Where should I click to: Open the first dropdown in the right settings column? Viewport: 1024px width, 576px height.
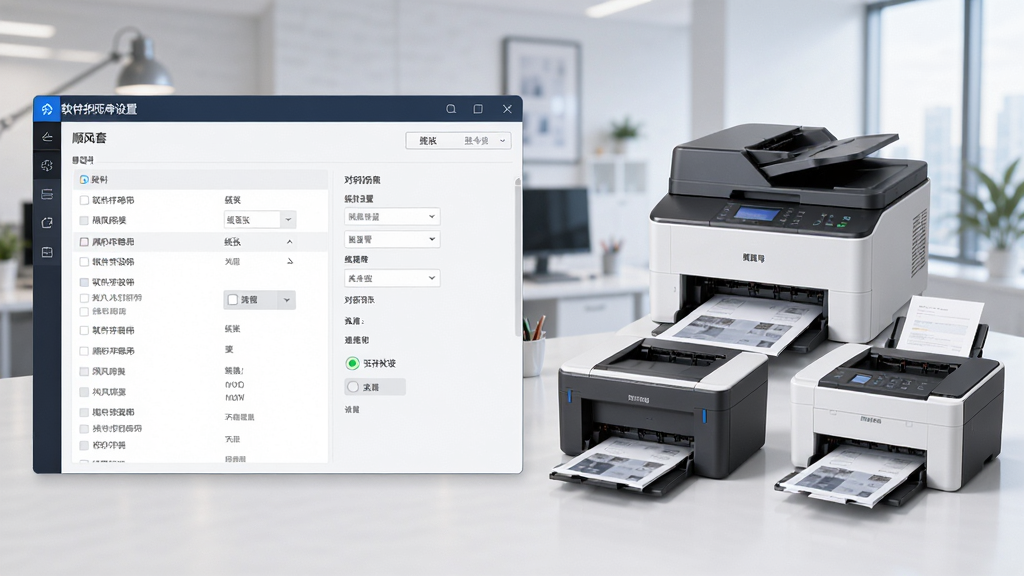[x=392, y=216]
